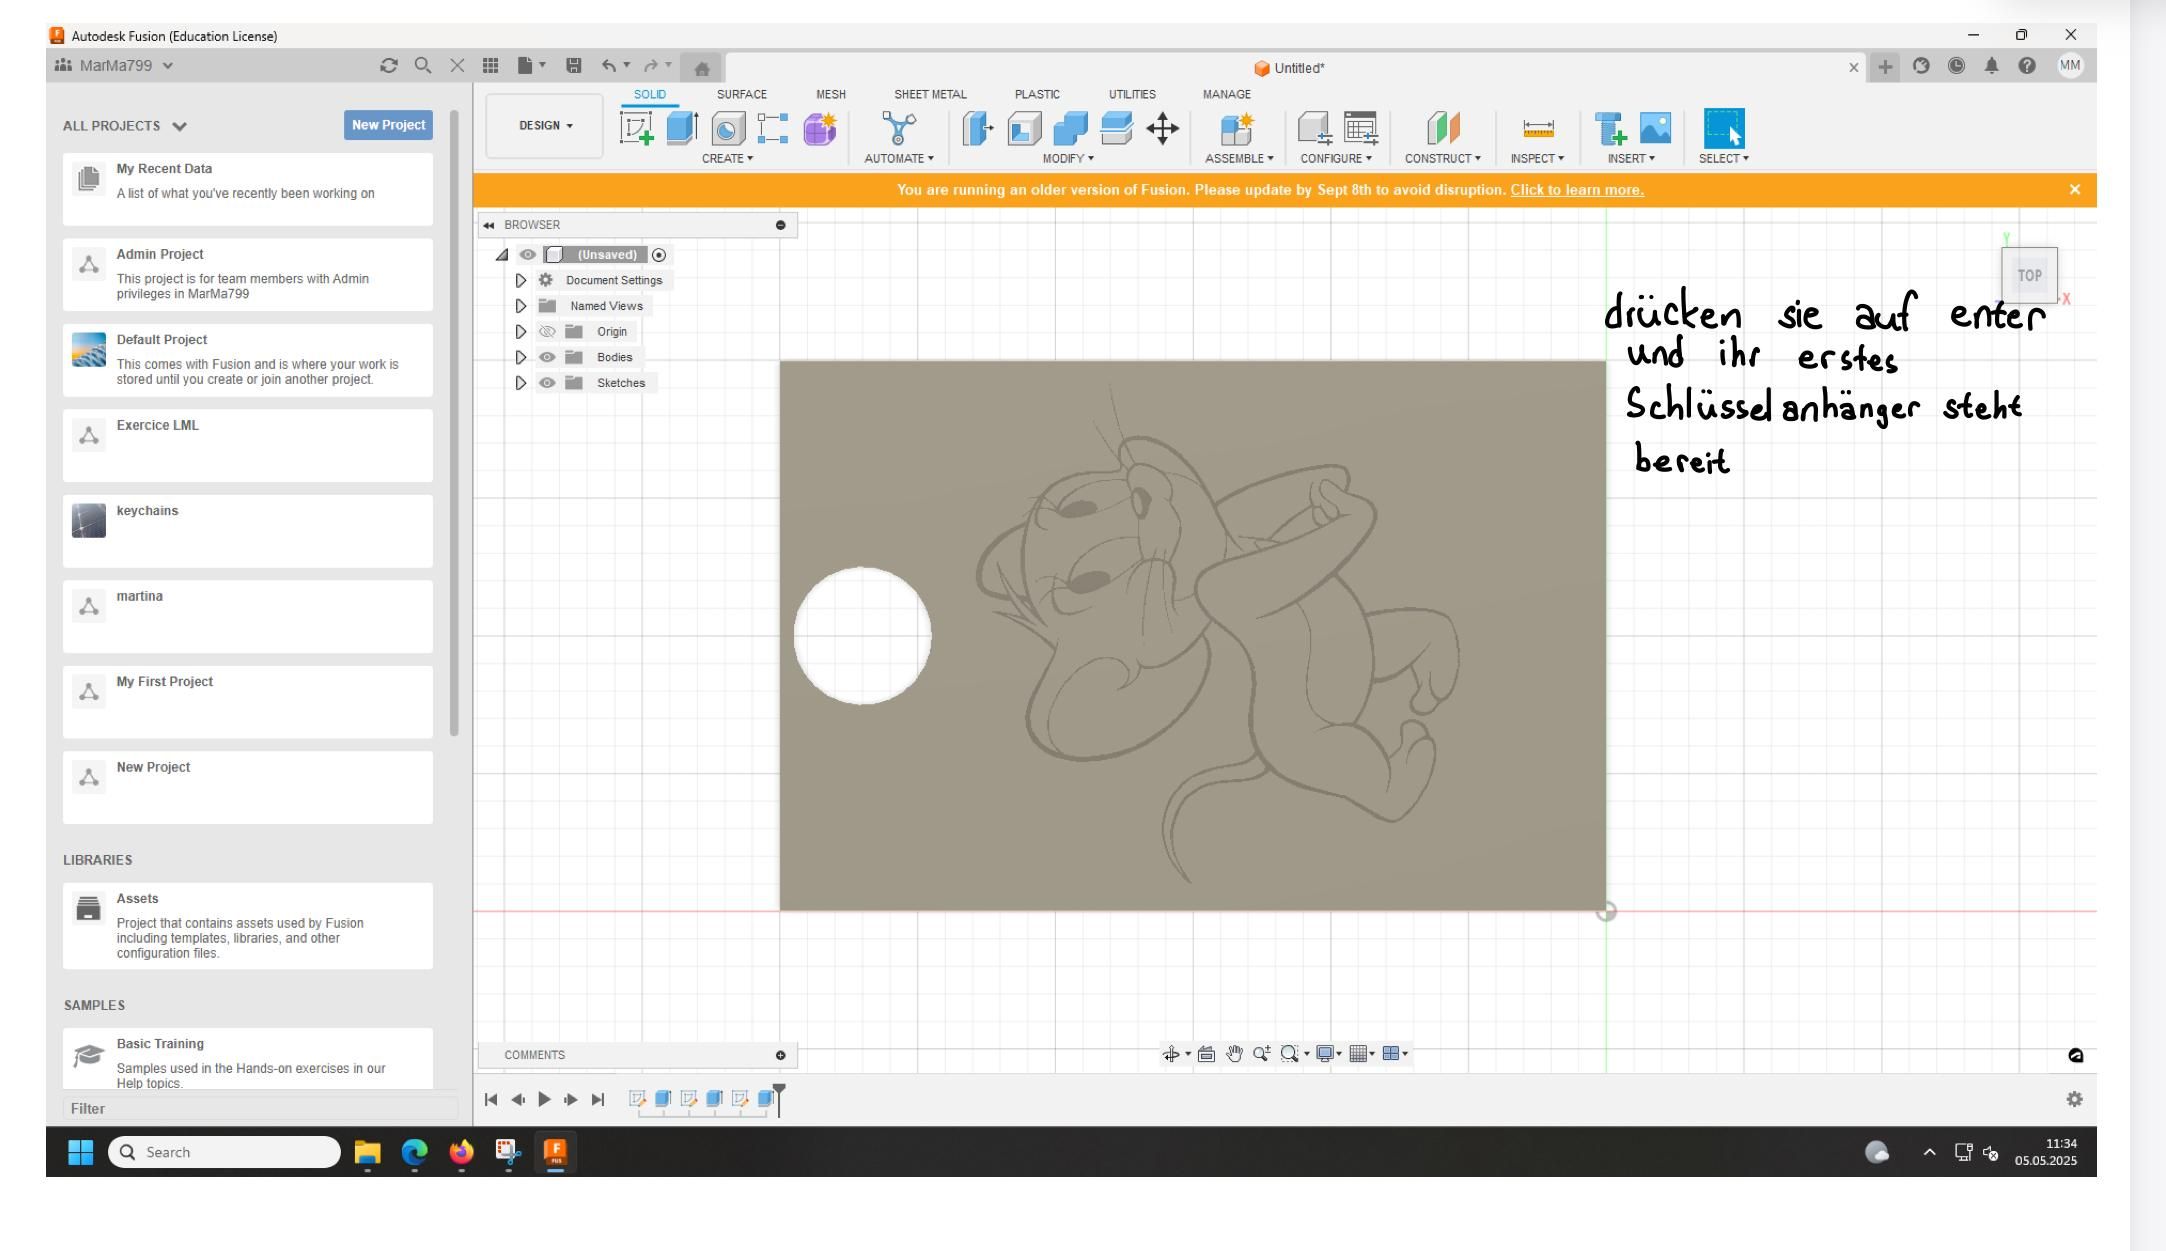Screen dimensions: 2166x1251
Task: Switch to the SHEET METAL tab
Action: pyautogui.click(x=930, y=94)
